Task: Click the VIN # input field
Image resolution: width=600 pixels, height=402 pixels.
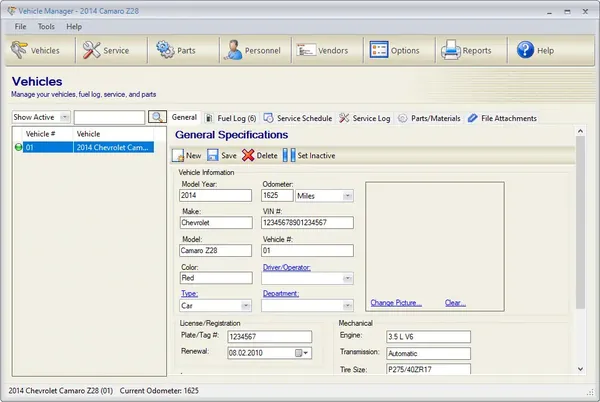Action: [307, 223]
